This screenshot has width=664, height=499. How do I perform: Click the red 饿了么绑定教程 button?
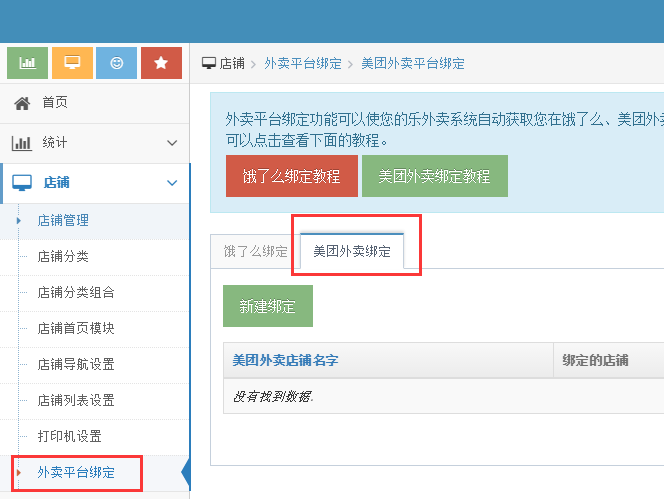tap(291, 176)
